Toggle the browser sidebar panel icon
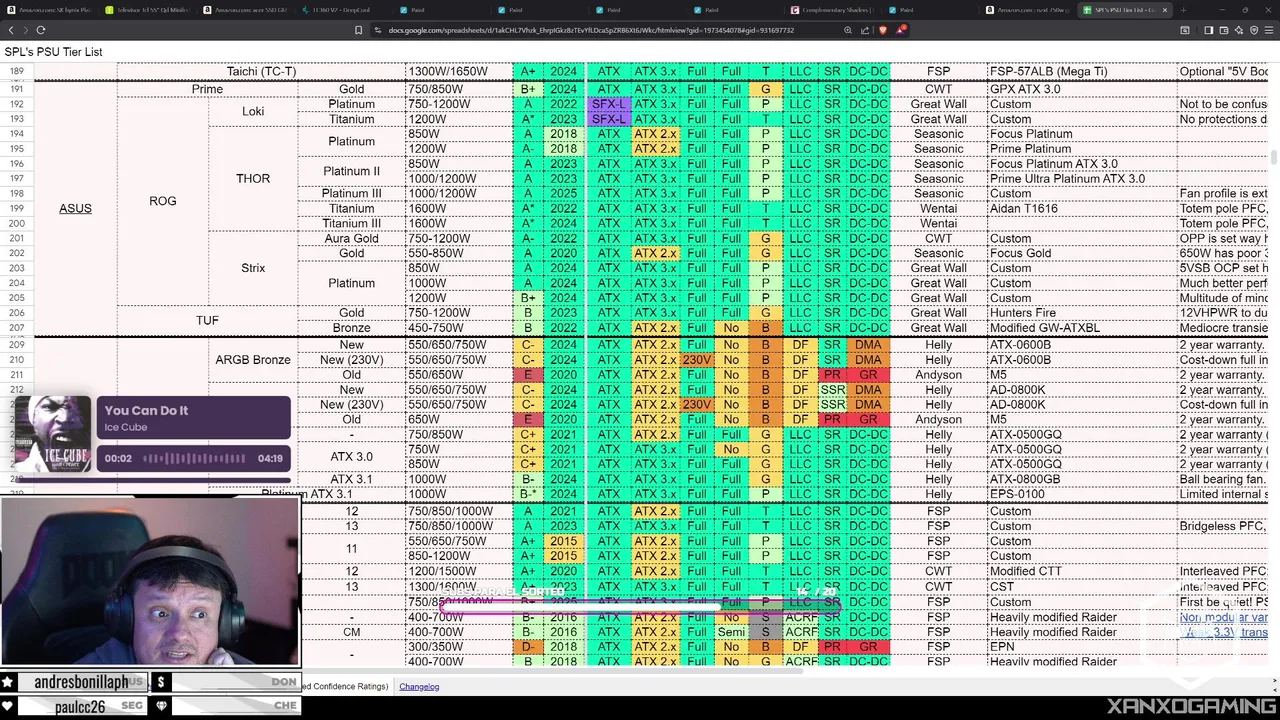1280x720 pixels. tap(1209, 30)
